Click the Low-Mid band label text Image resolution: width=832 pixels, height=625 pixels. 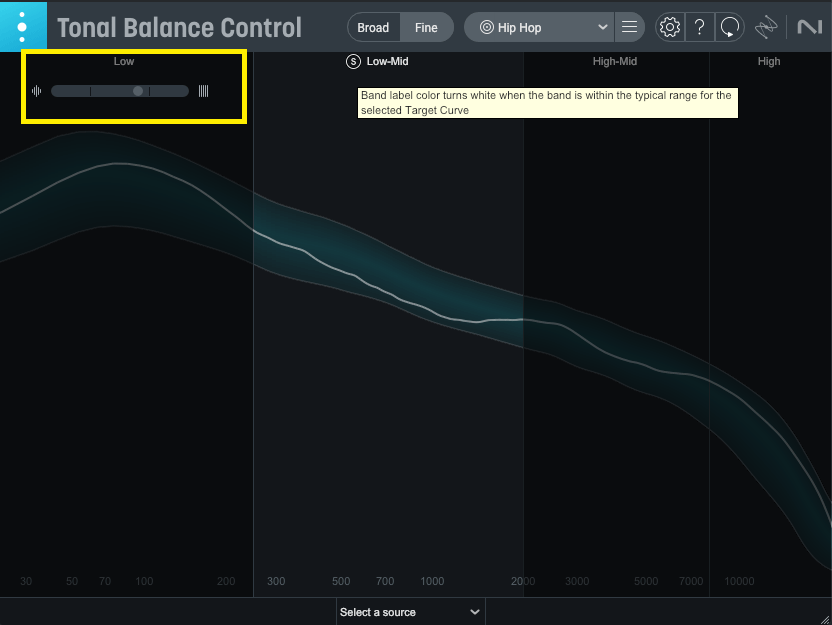click(387, 62)
